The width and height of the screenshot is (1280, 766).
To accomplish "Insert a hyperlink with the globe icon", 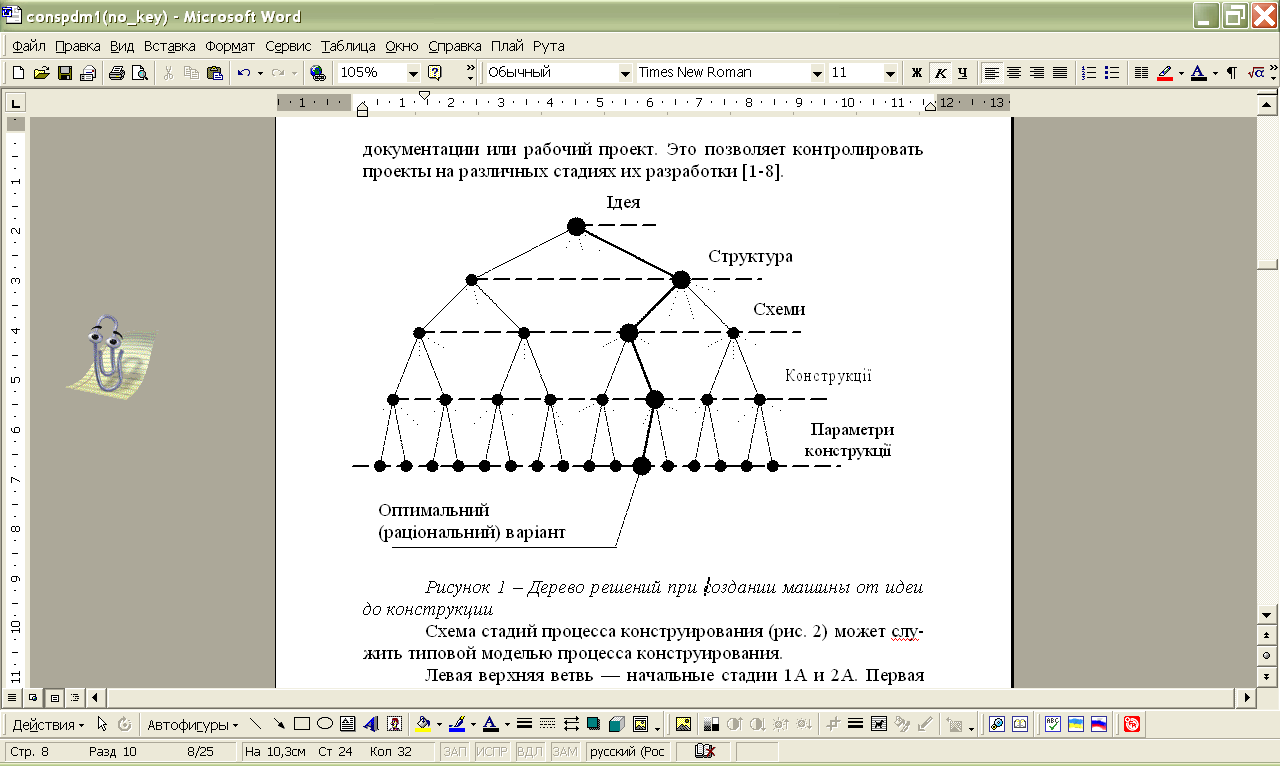I will click(318, 73).
